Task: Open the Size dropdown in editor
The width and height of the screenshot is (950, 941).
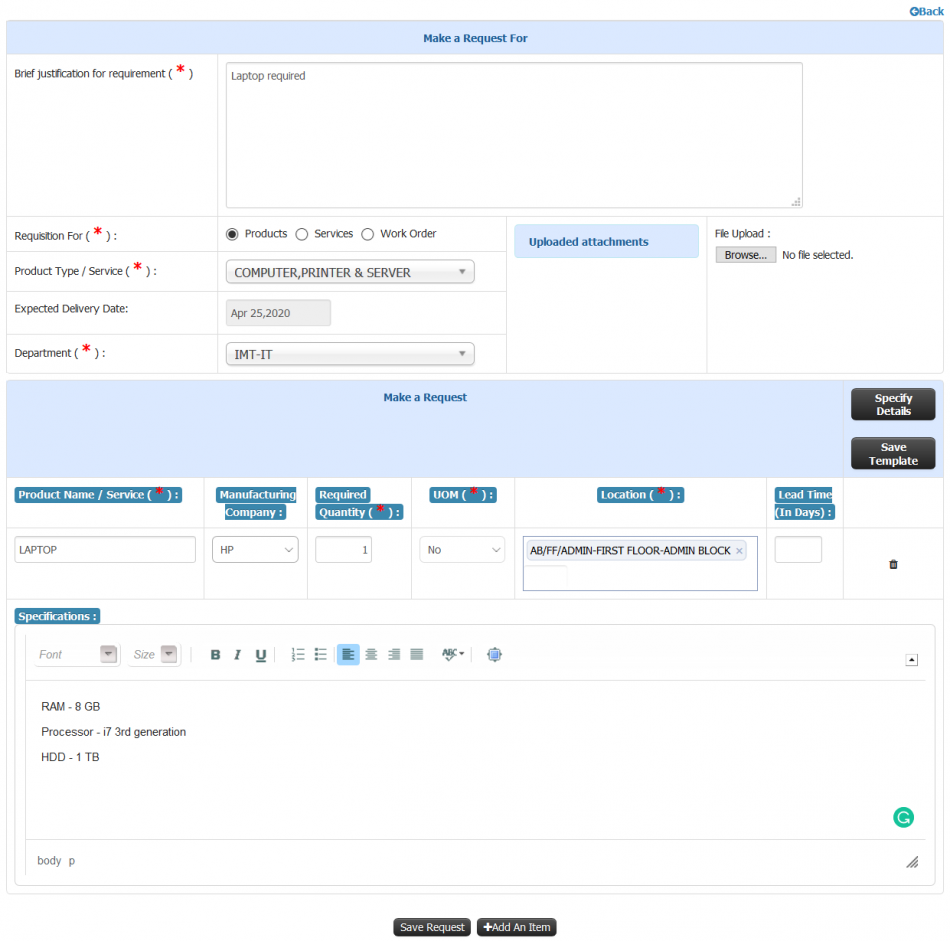Action: point(154,654)
